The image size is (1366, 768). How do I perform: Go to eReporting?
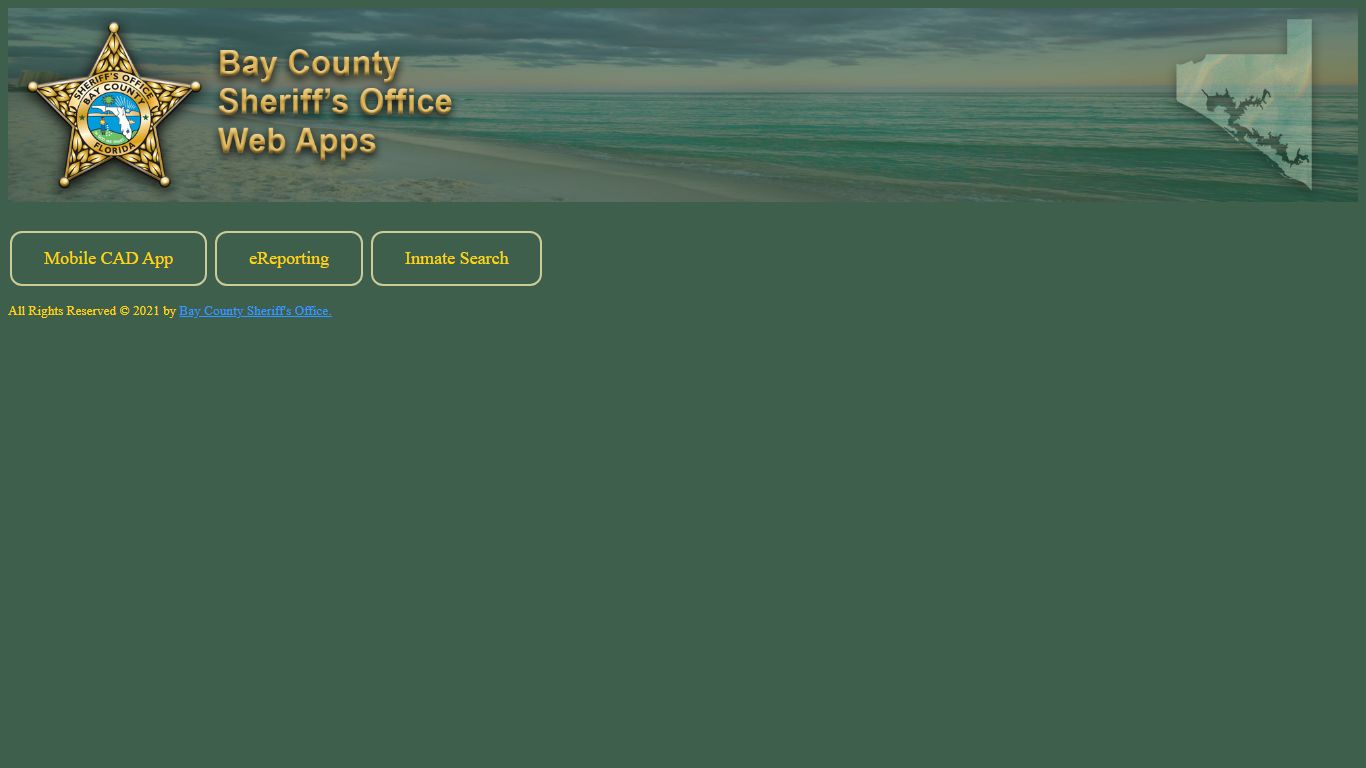click(x=289, y=258)
